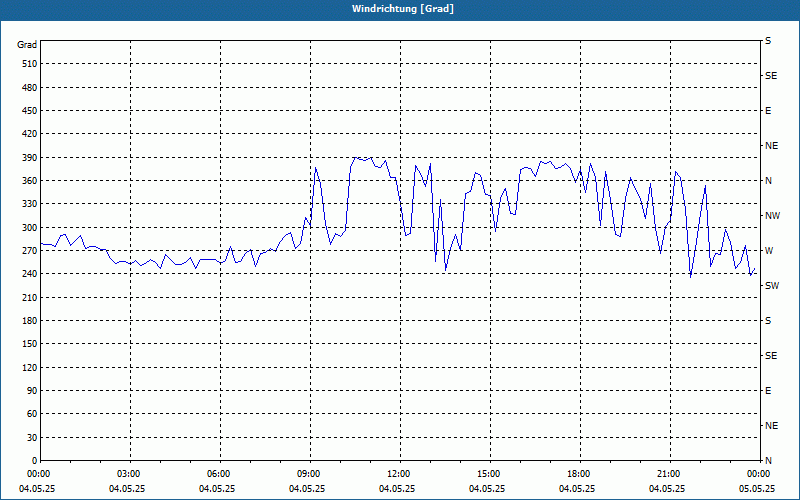Screen dimensions: 800x500
Task: Click the 21:00 time label
Action: point(668,474)
